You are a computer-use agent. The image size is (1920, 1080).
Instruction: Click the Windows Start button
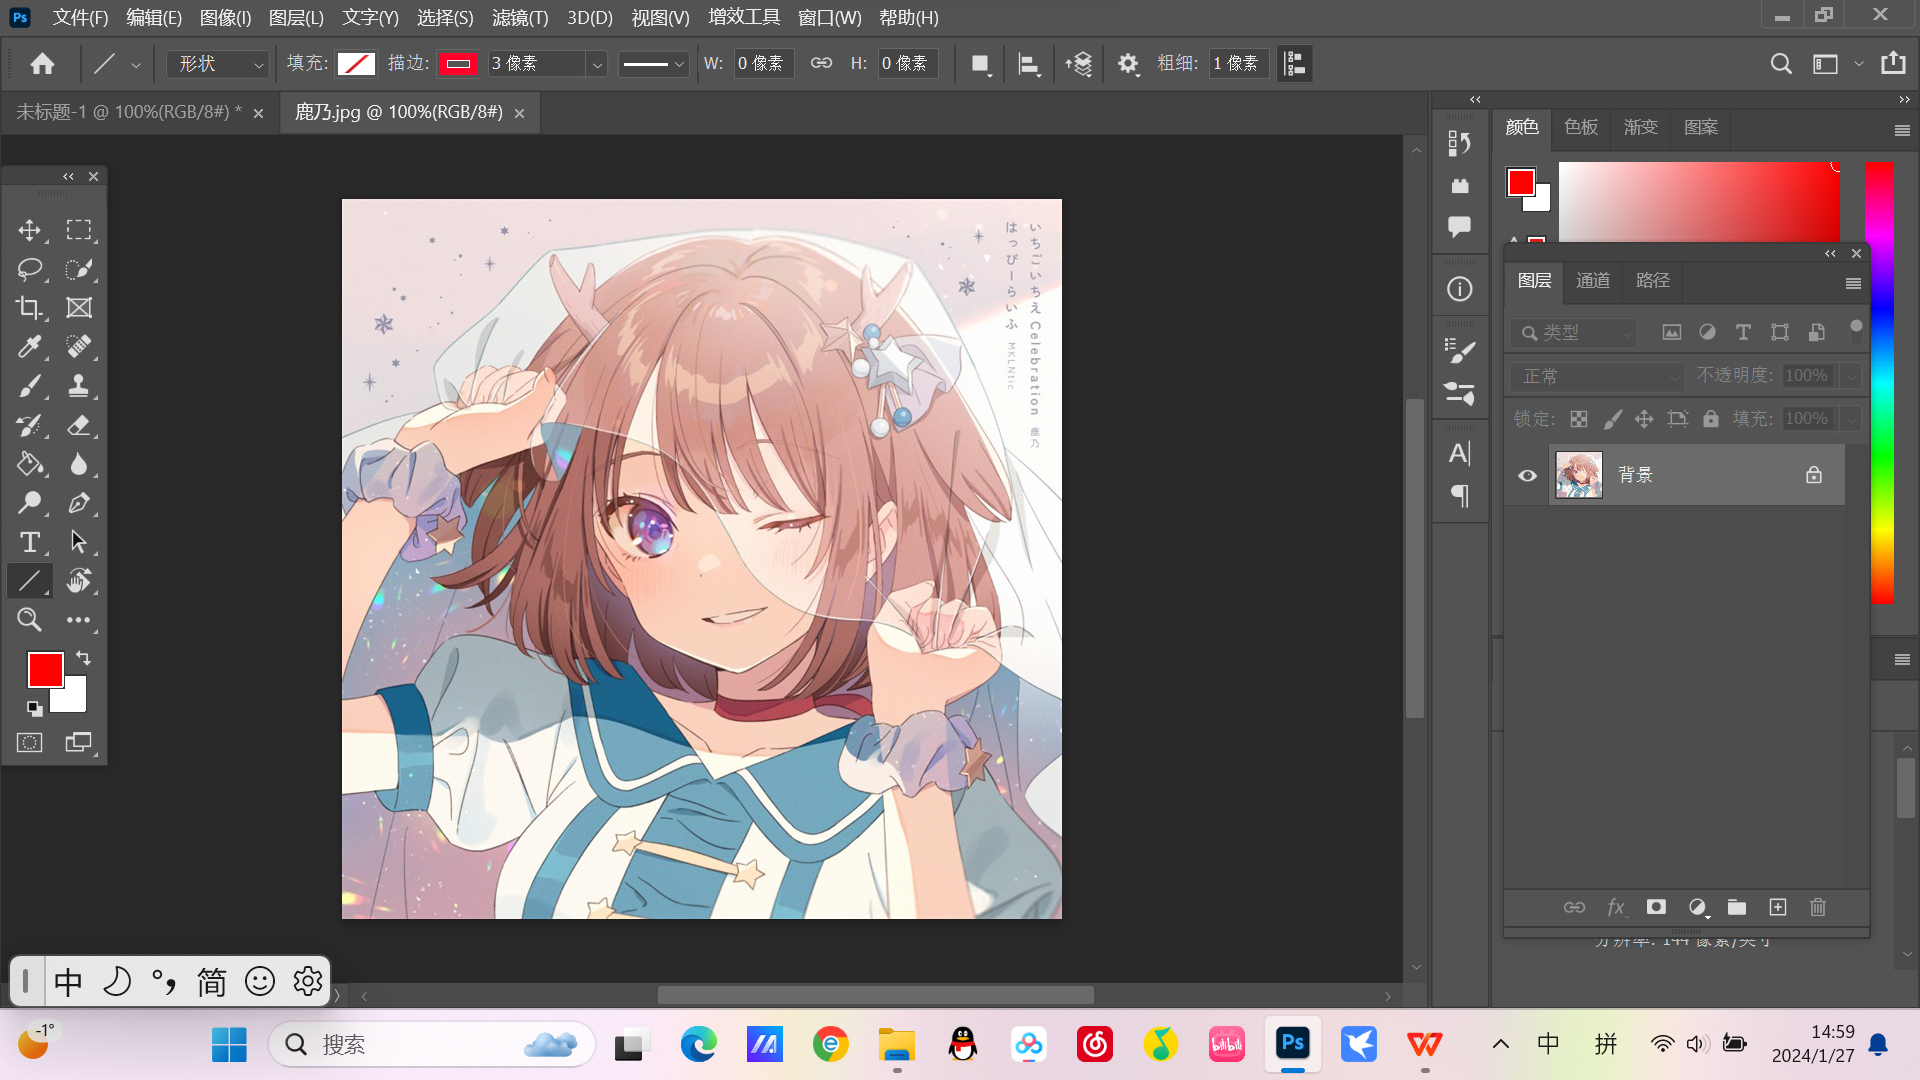(x=229, y=1045)
